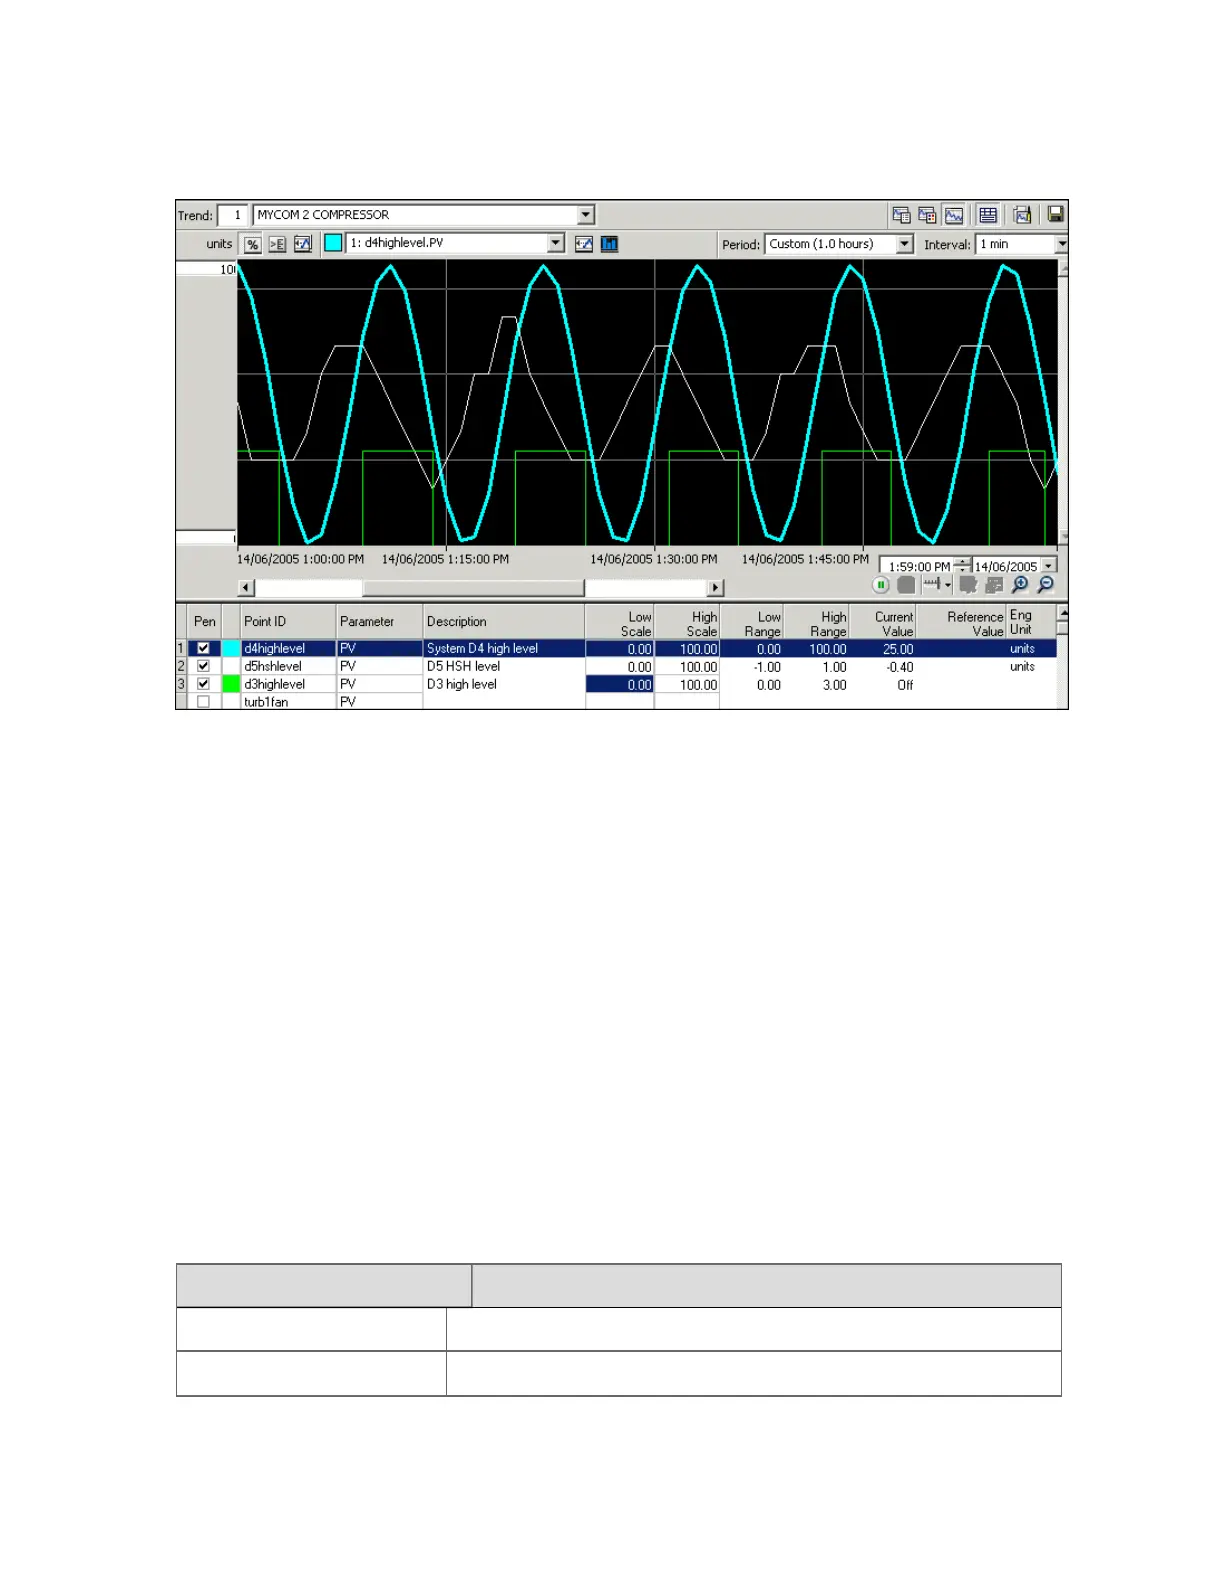This screenshot has height=1584, width=1224.
Task: Switch axis to percent with the % button
Action: pos(252,244)
